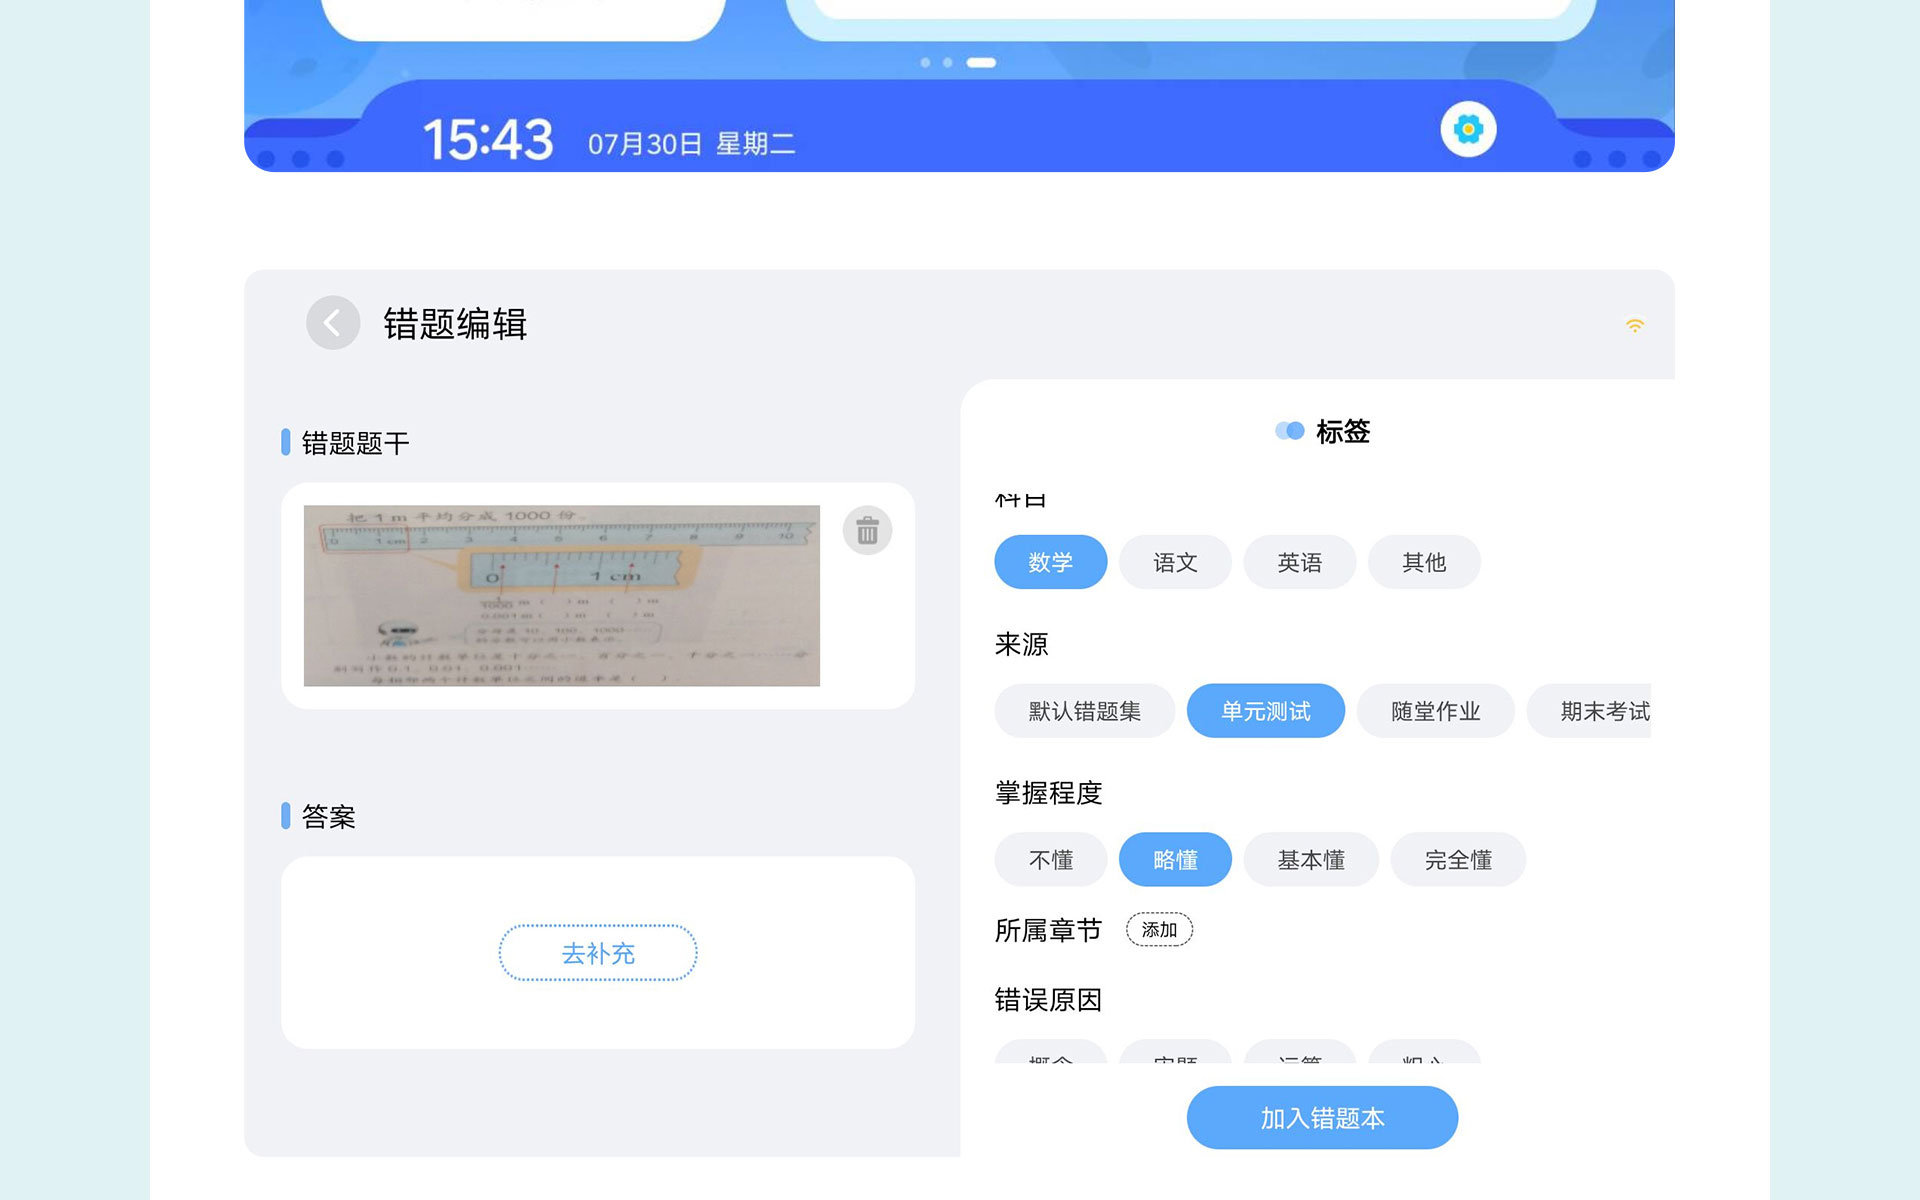
Task: Choose 其他 as the subject
Action: [1423, 562]
